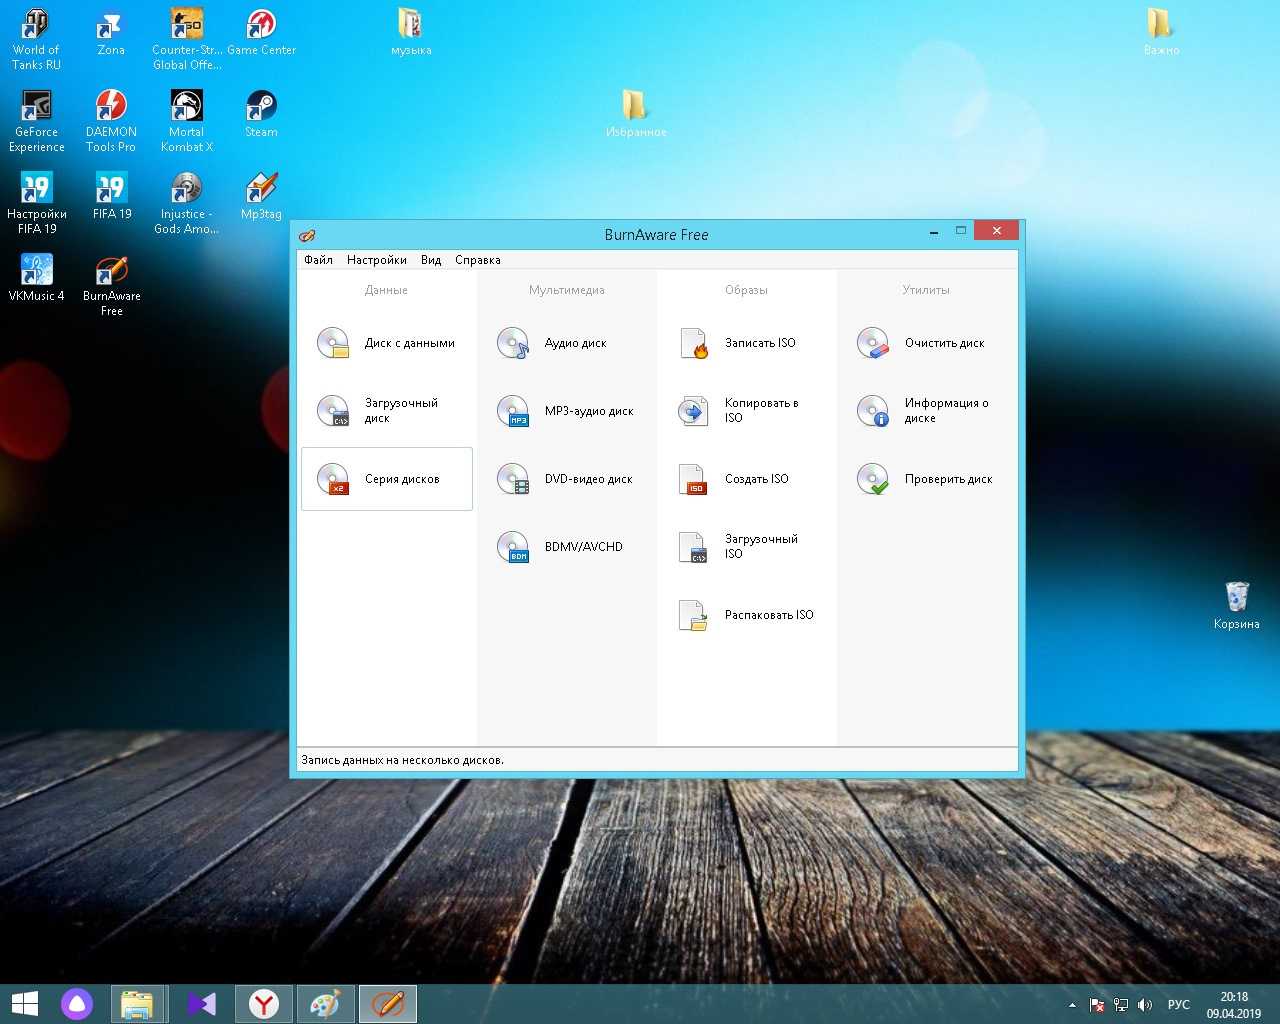Select the Избранное folder on desktop
The width and height of the screenshot is (1280, 1024).
click(x=636, y=115)
